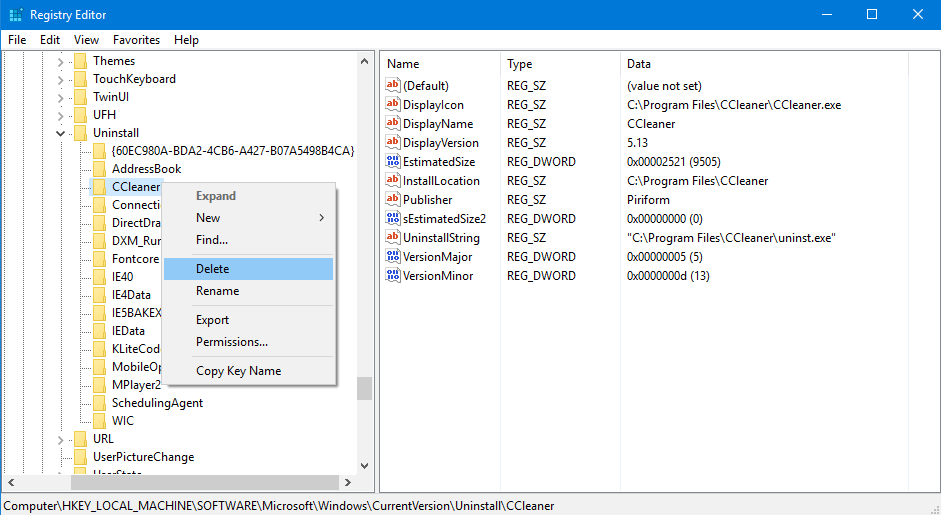Click the UserPictureChange folder icon
This screenshot has width=941, height=515.
[80, 457]
